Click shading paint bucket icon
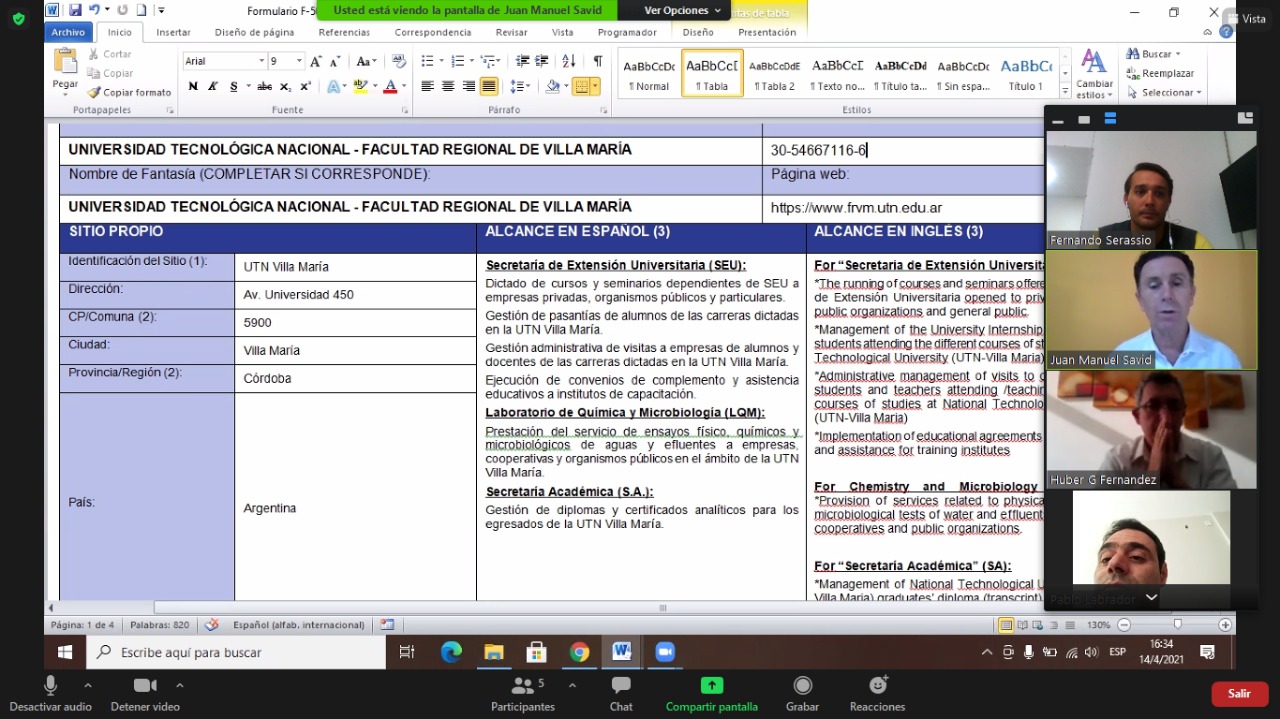This screenshot has width=1280, height=719. tap(552, 86)
